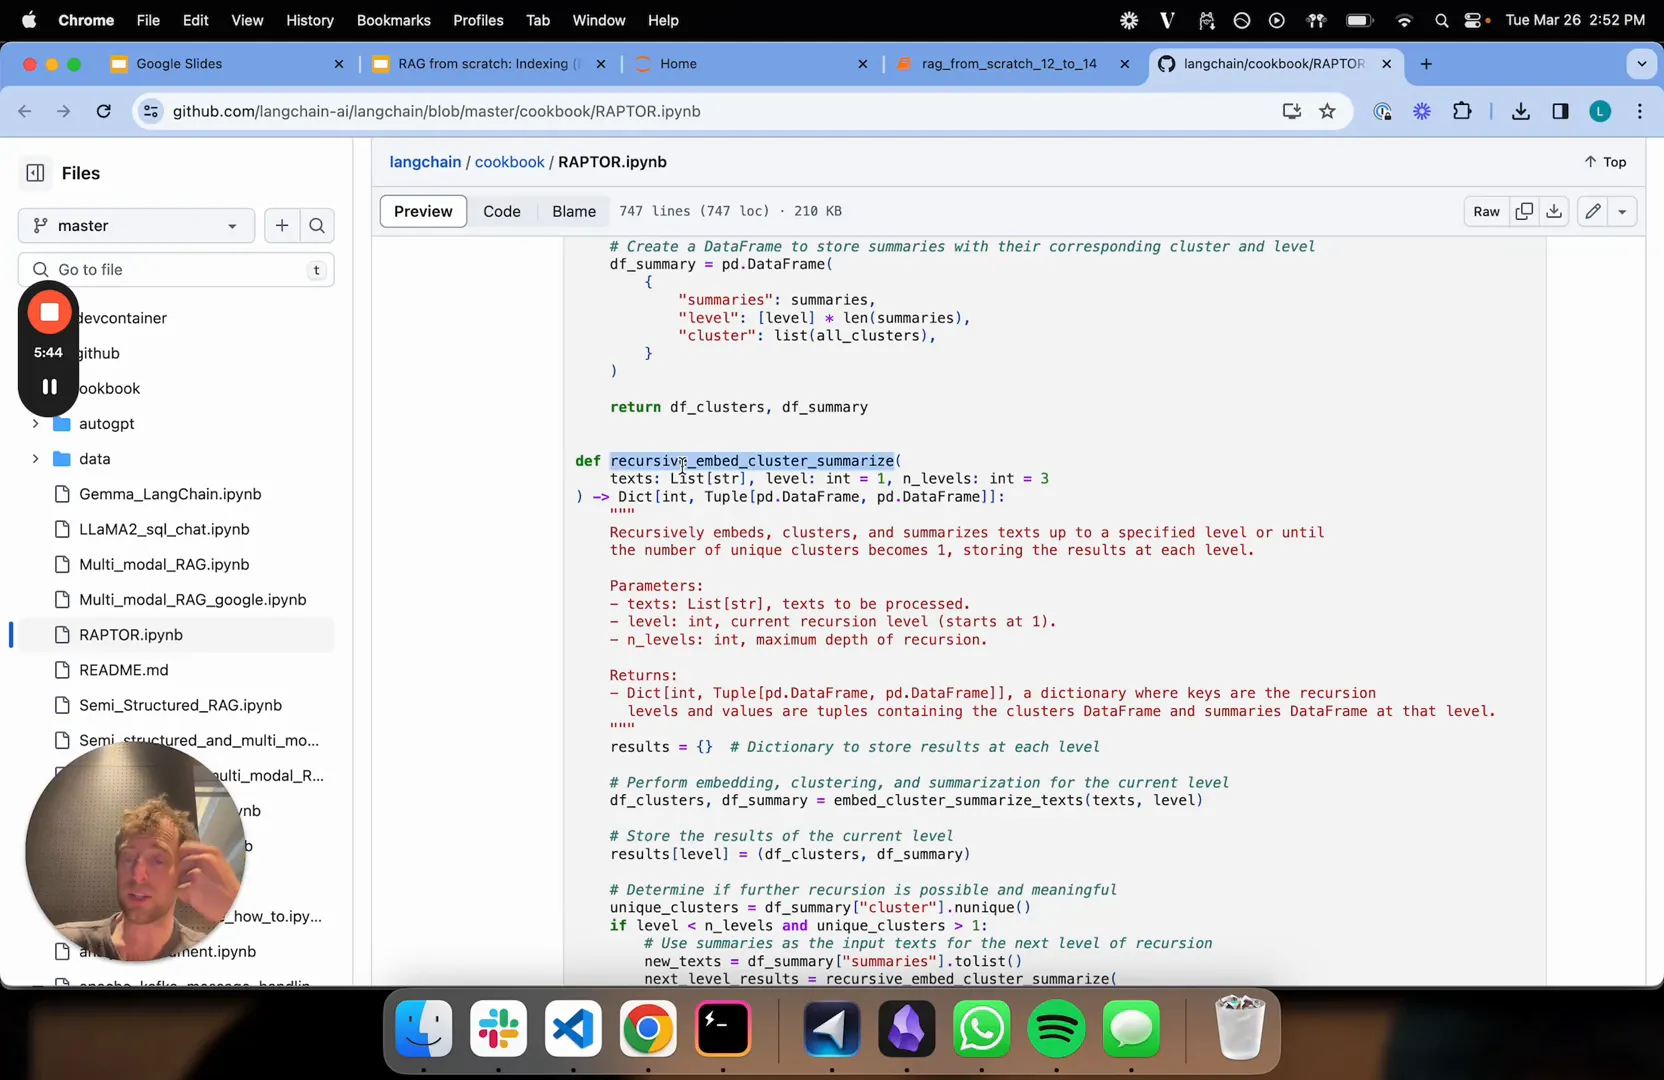
Task: View site information icon
Action: 151,111
